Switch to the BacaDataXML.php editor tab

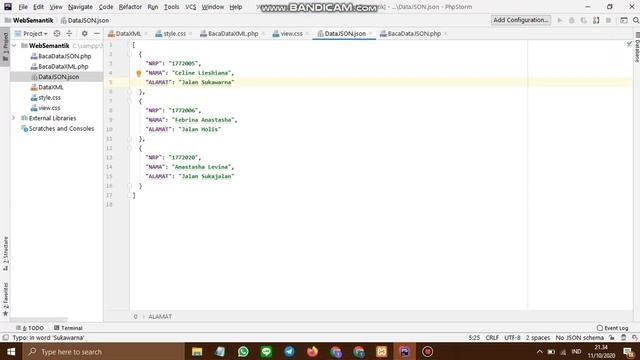tap(233, 33)
